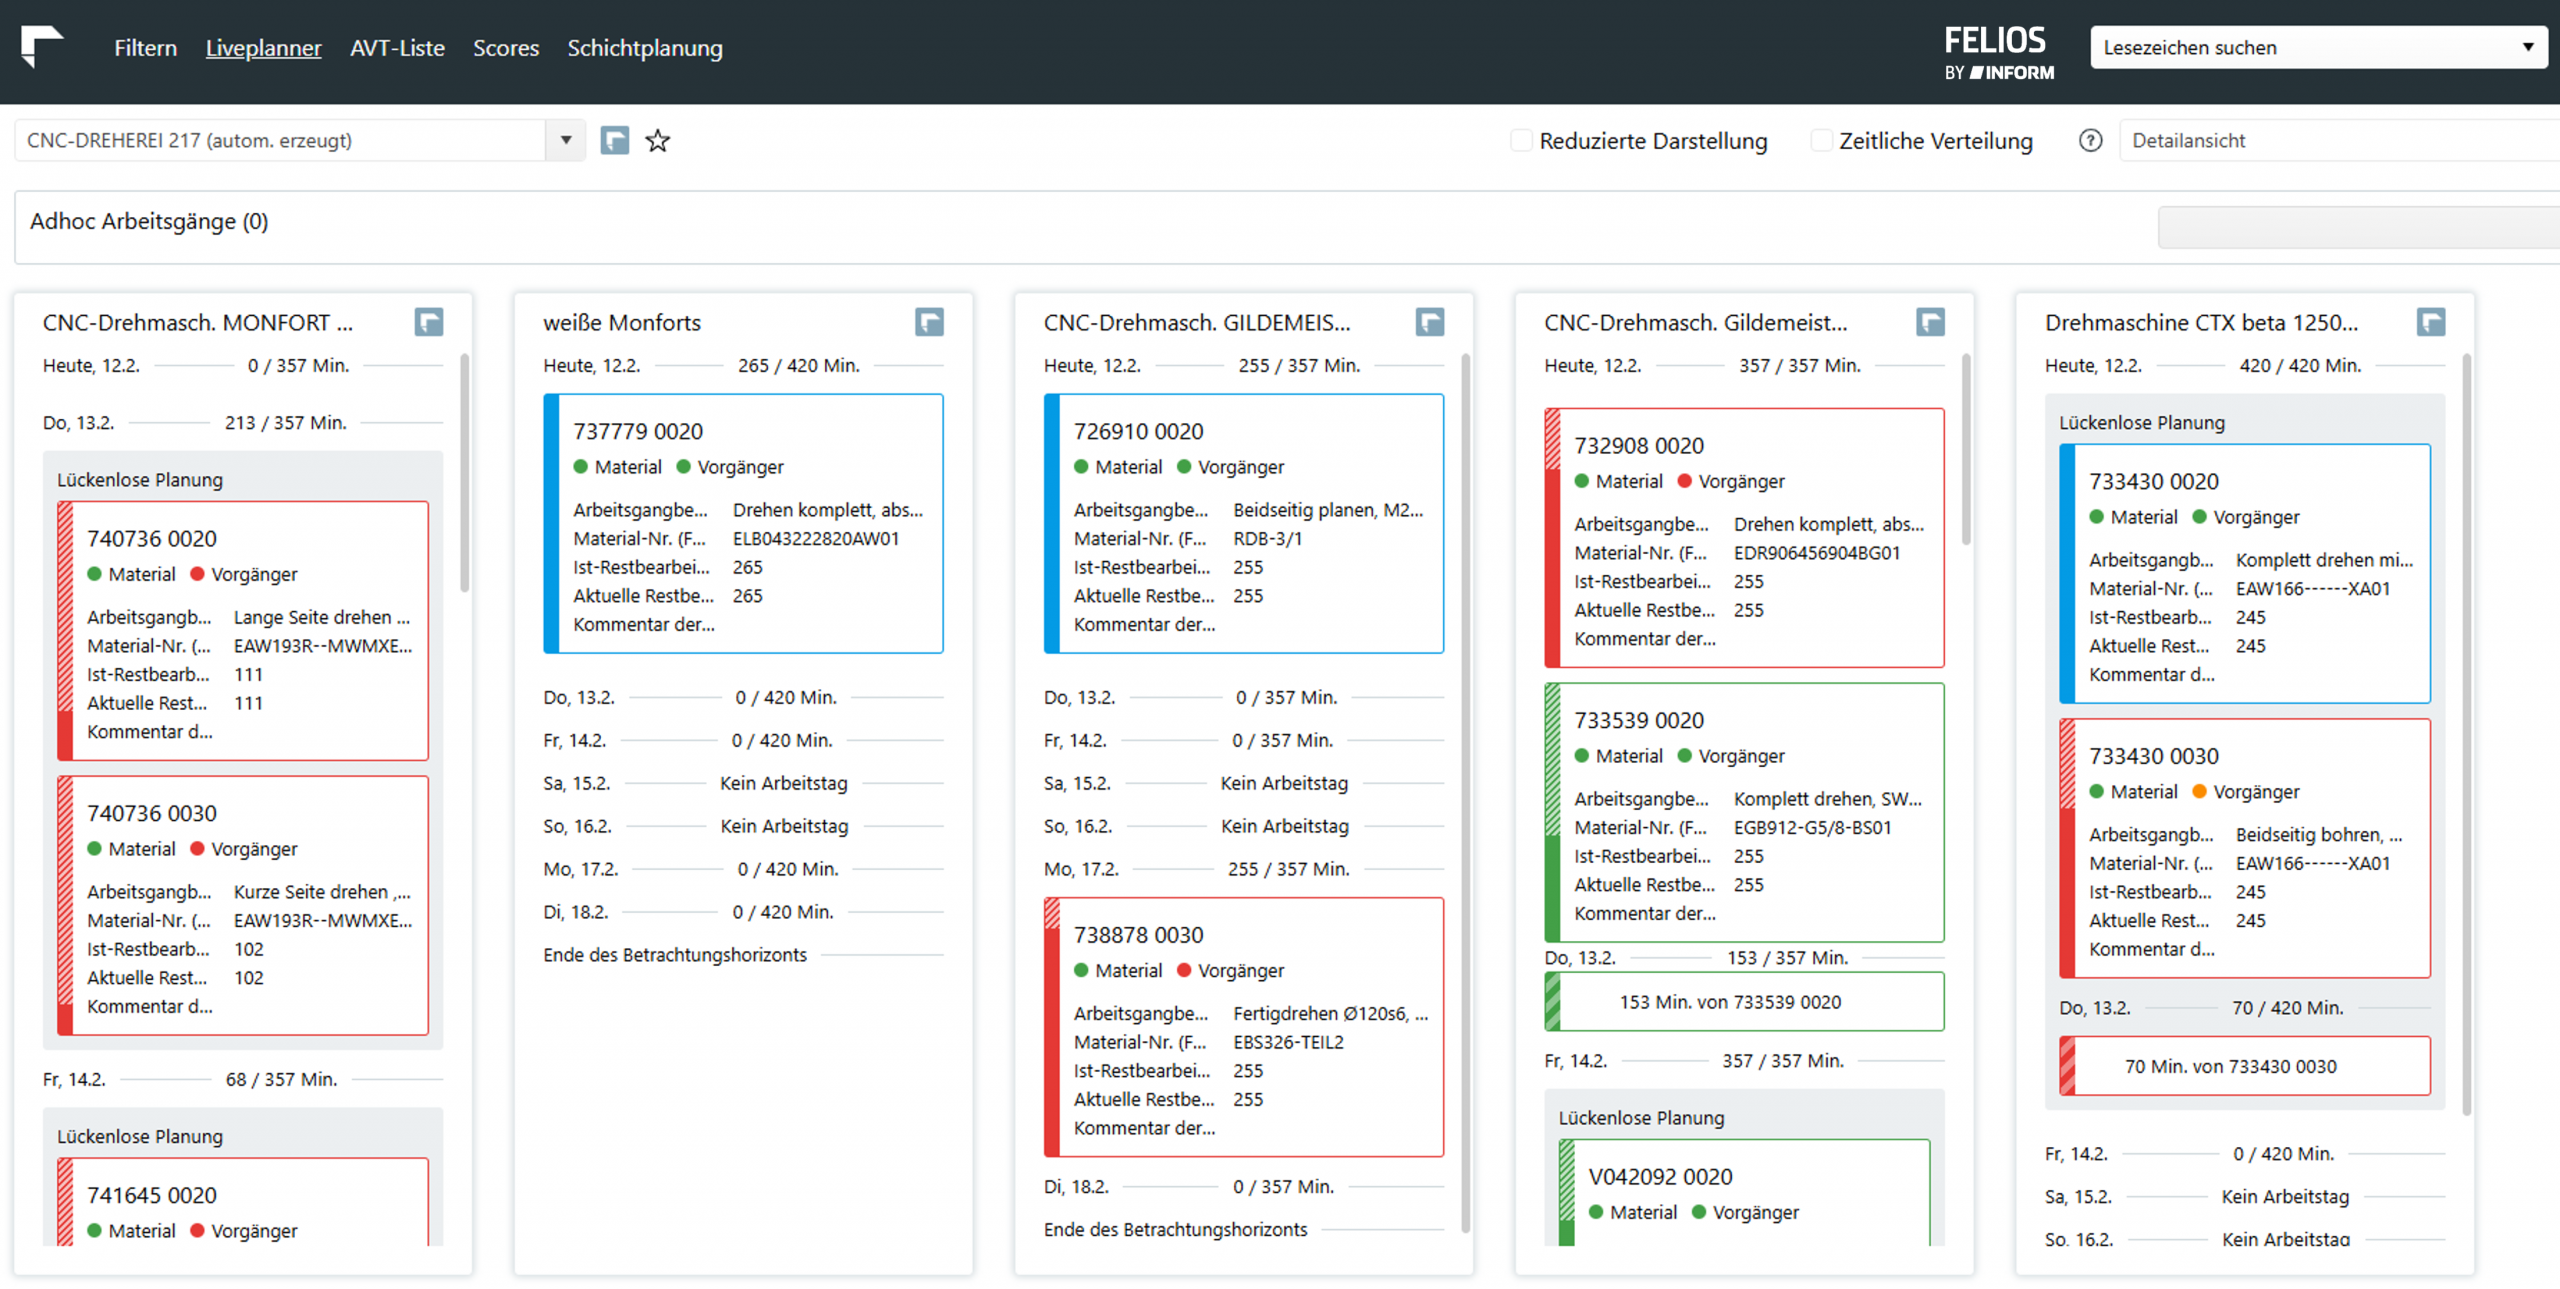Click Do, 13.2. row with 213 / 357 Min.

coord(243,423)
